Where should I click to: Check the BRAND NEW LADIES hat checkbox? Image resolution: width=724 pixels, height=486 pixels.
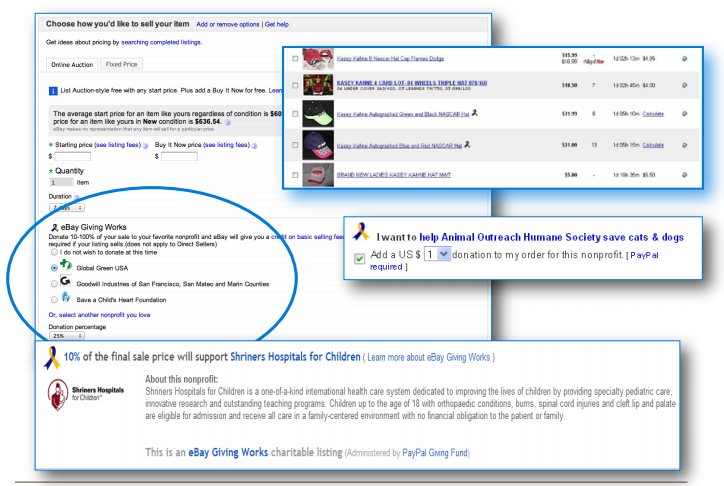click(295, 175)
